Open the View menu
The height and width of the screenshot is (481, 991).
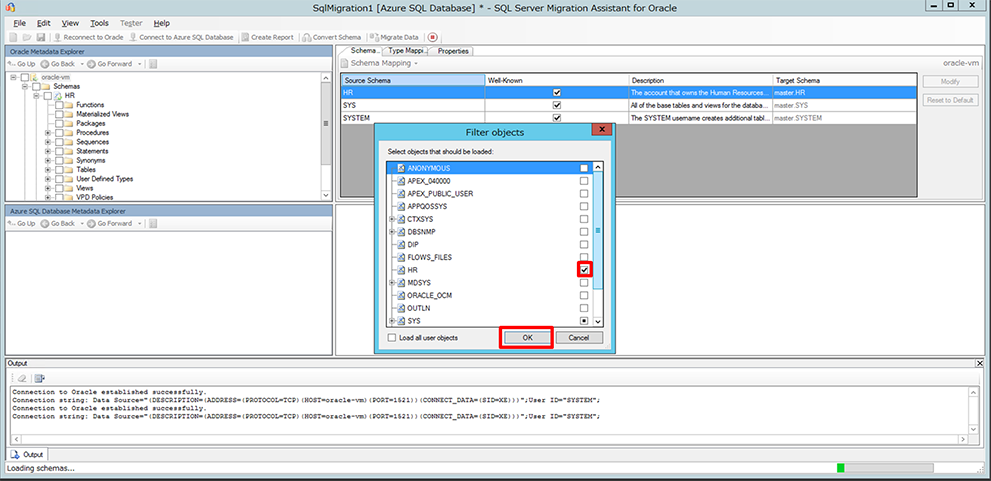(x=70, y=23)
